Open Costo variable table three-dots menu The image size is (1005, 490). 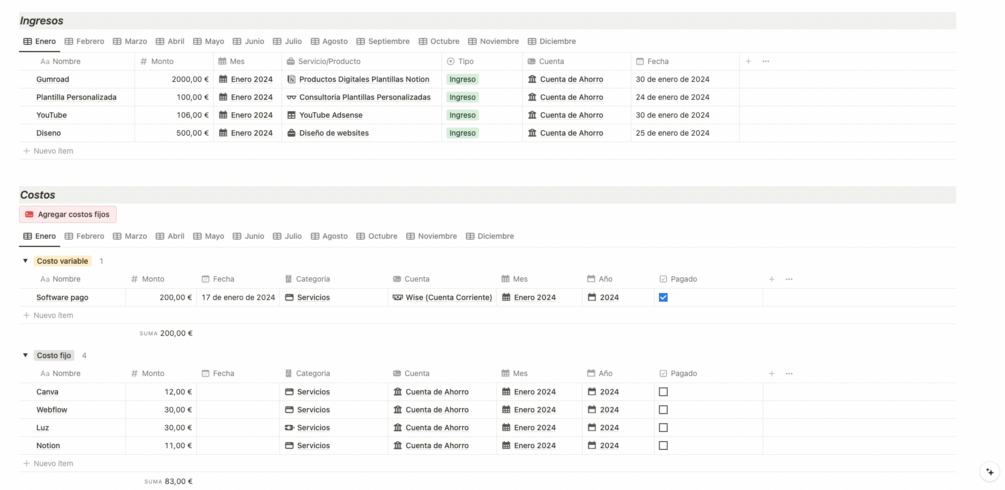point(789,279)
